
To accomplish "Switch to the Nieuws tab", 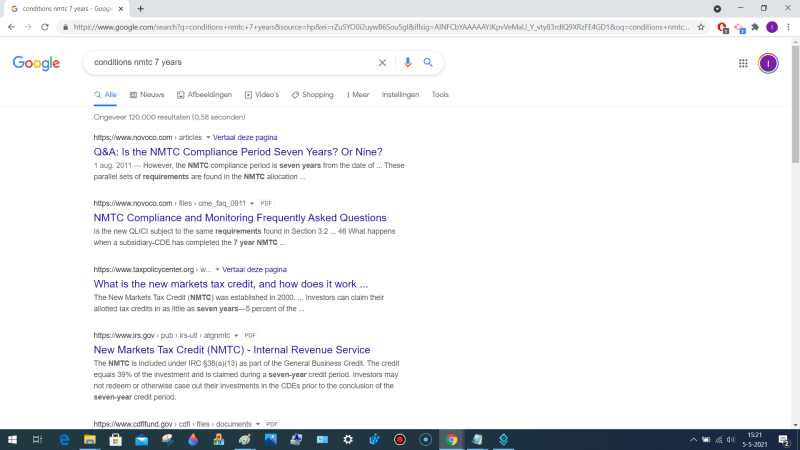I will coord(147,95).
